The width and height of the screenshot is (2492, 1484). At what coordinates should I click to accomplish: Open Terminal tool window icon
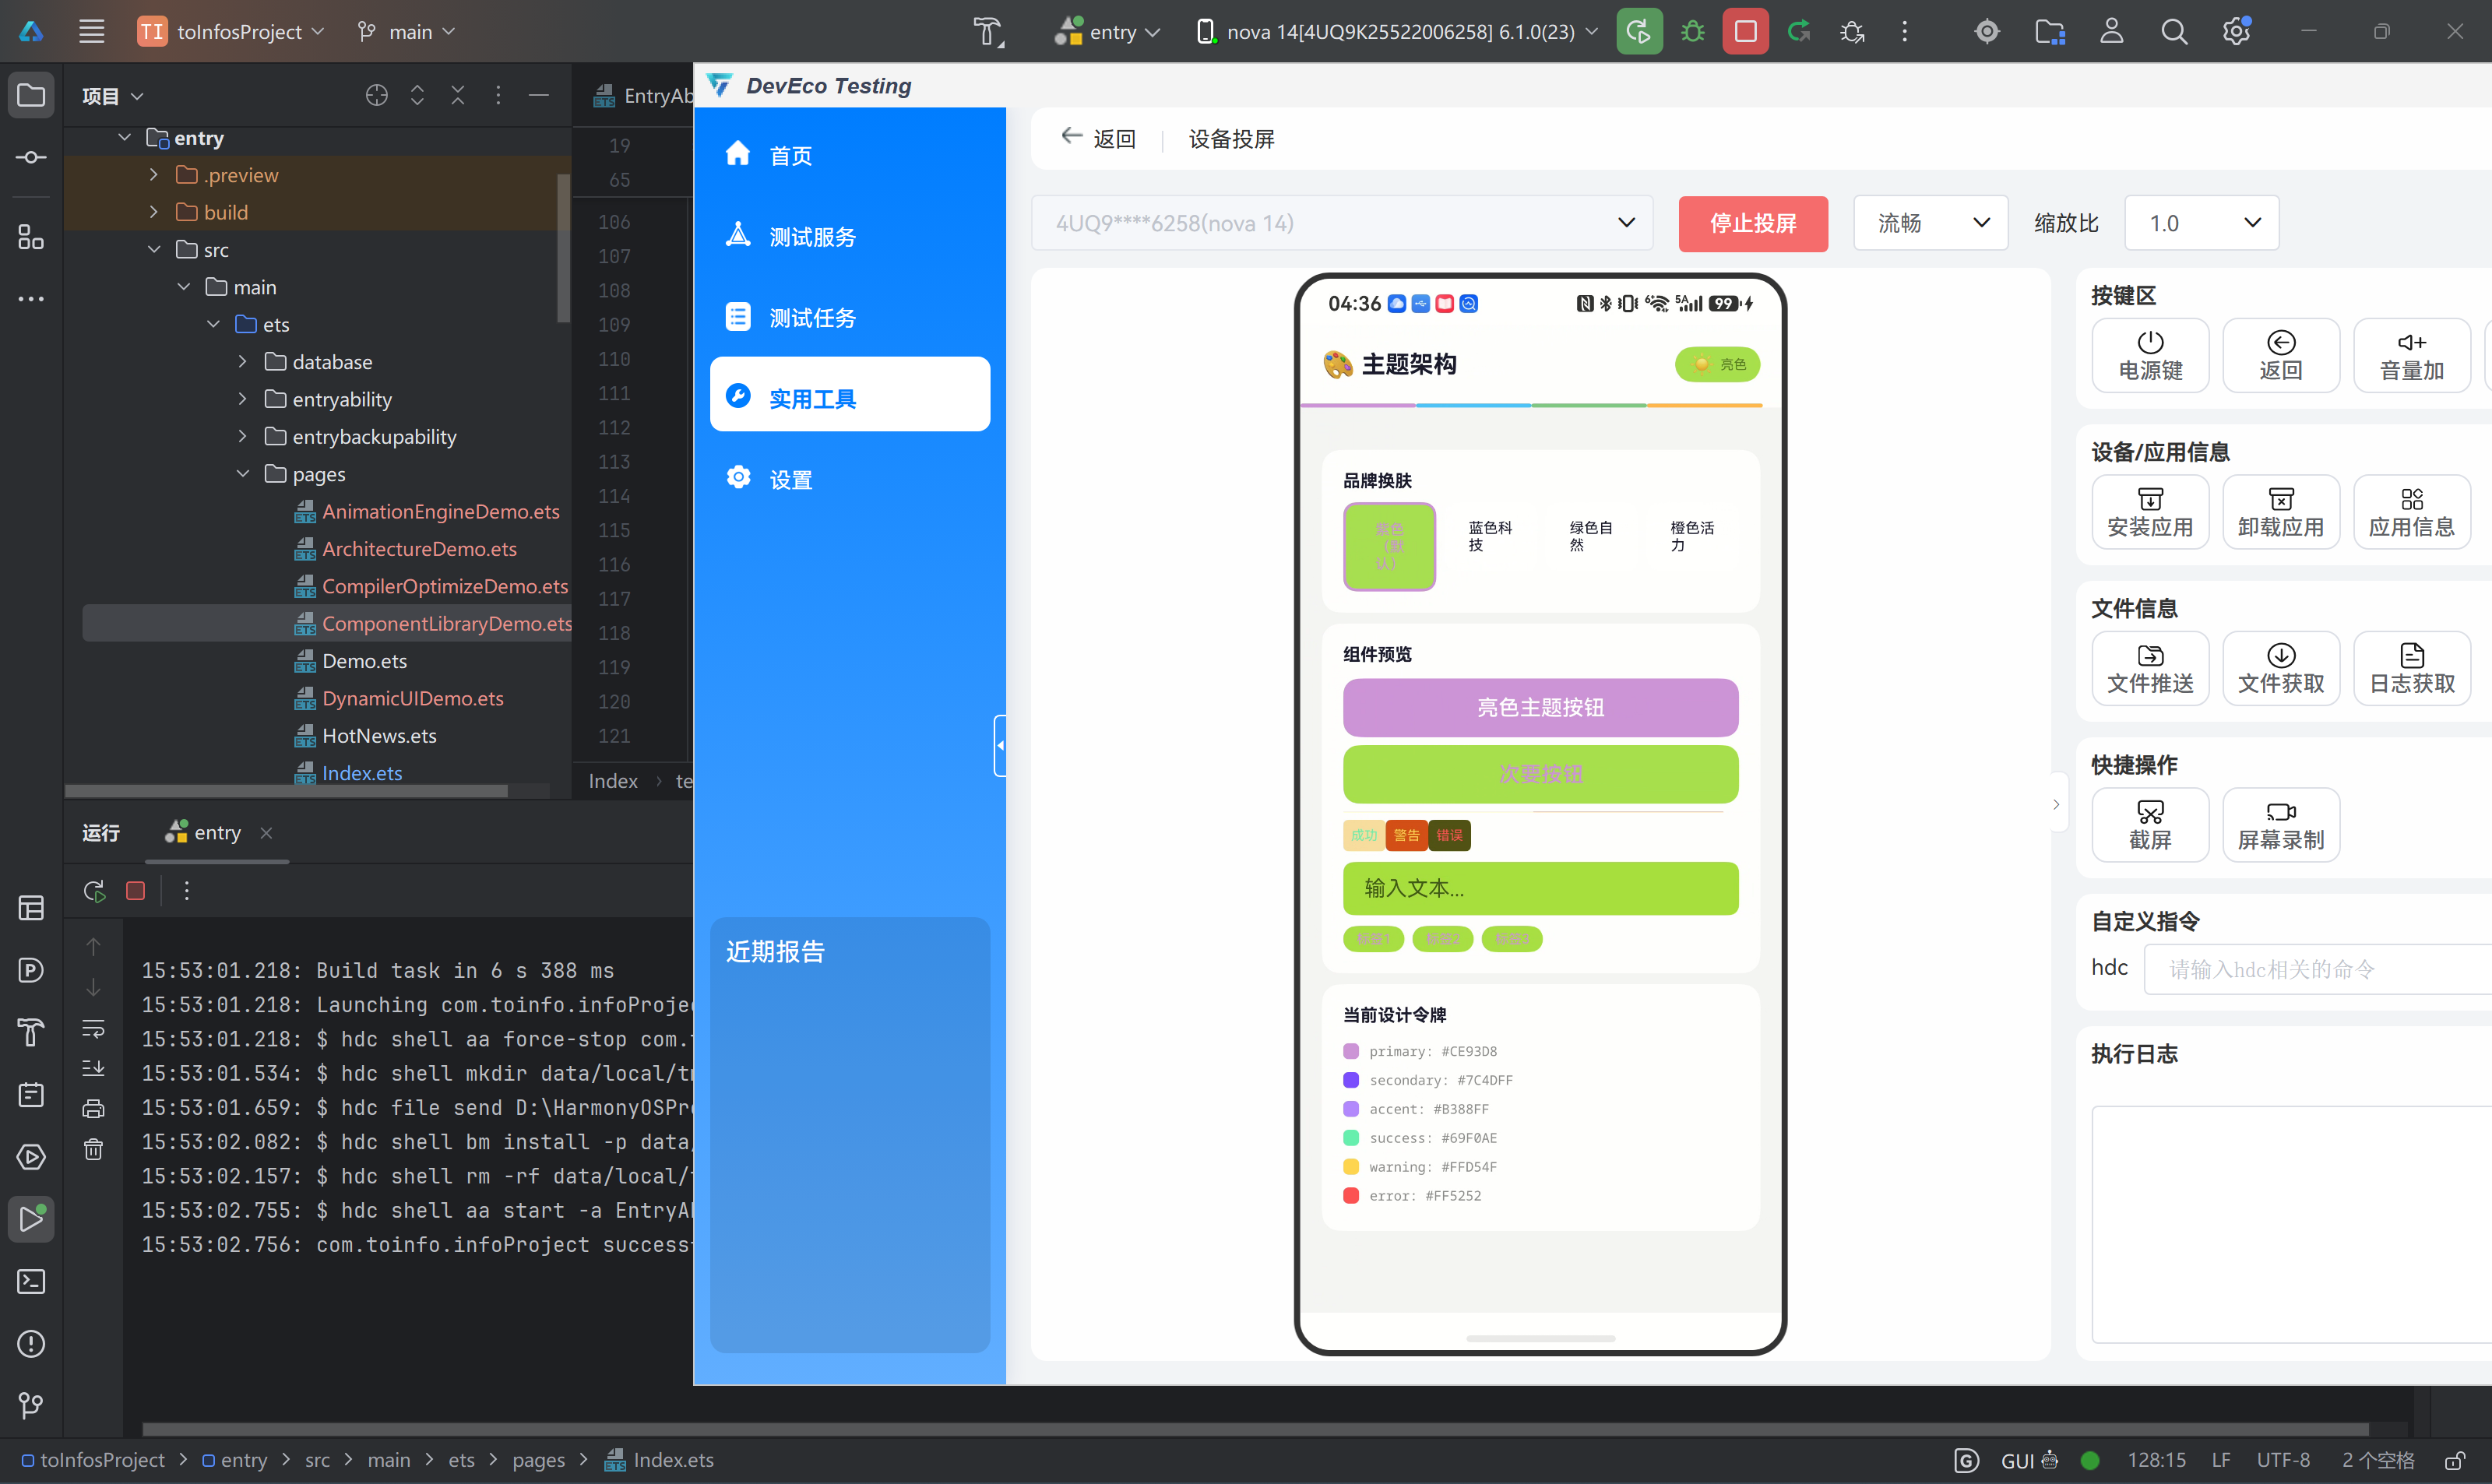coord(31,1281)
